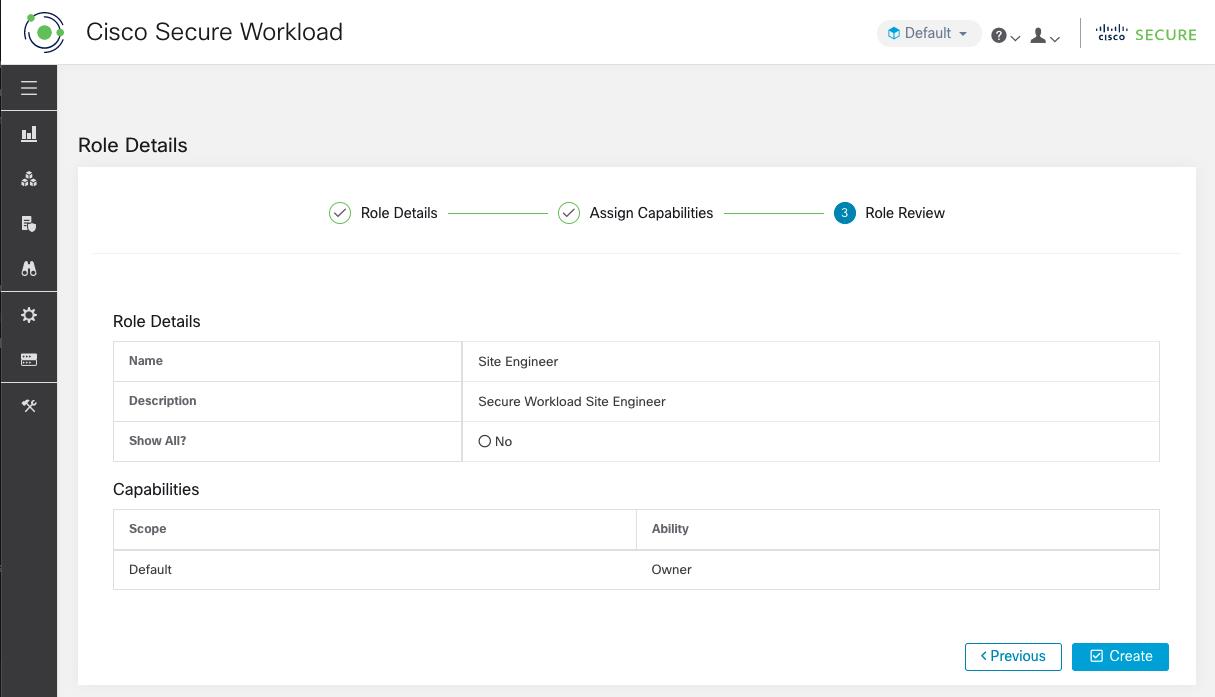Open platform settings via gear icon
Image resolution: width=1215 pixels, height=697 pixels.
point(29,315)
